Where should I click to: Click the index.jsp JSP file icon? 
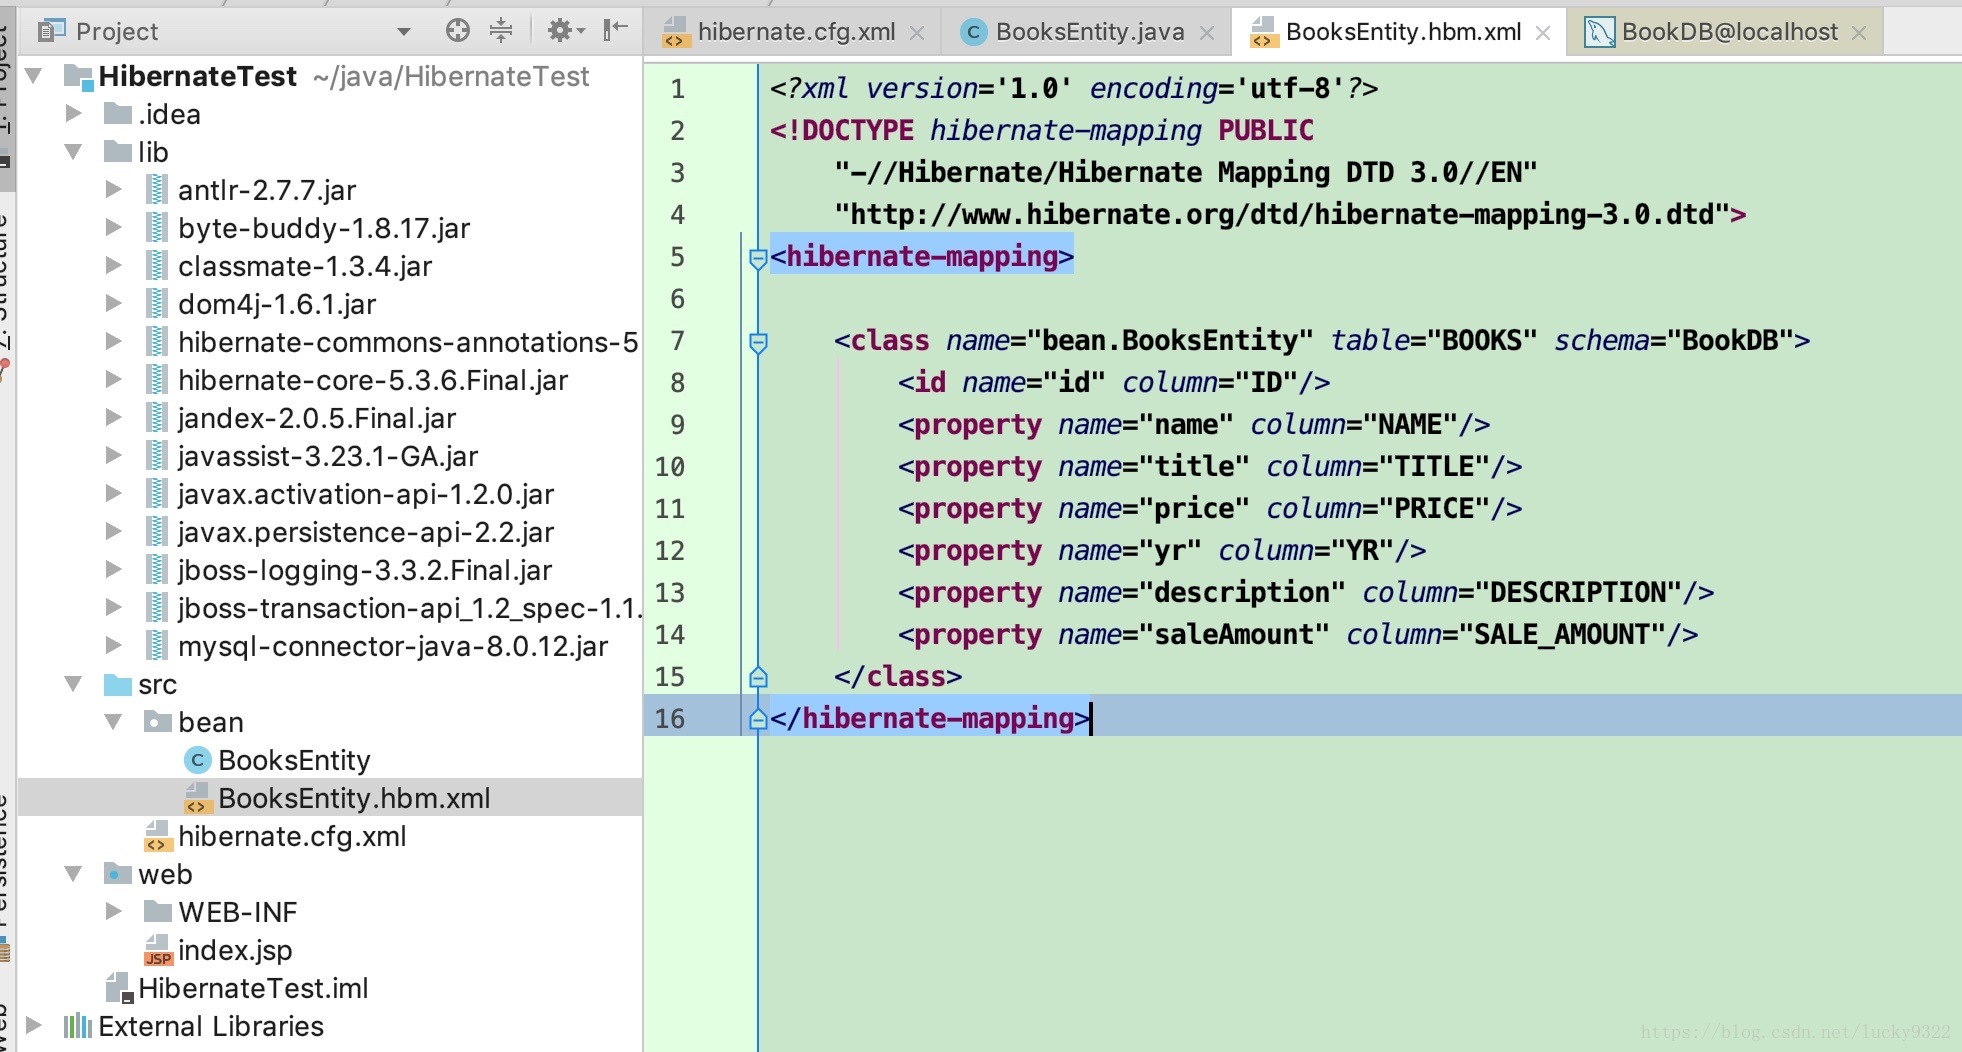(x=158, y=950)
